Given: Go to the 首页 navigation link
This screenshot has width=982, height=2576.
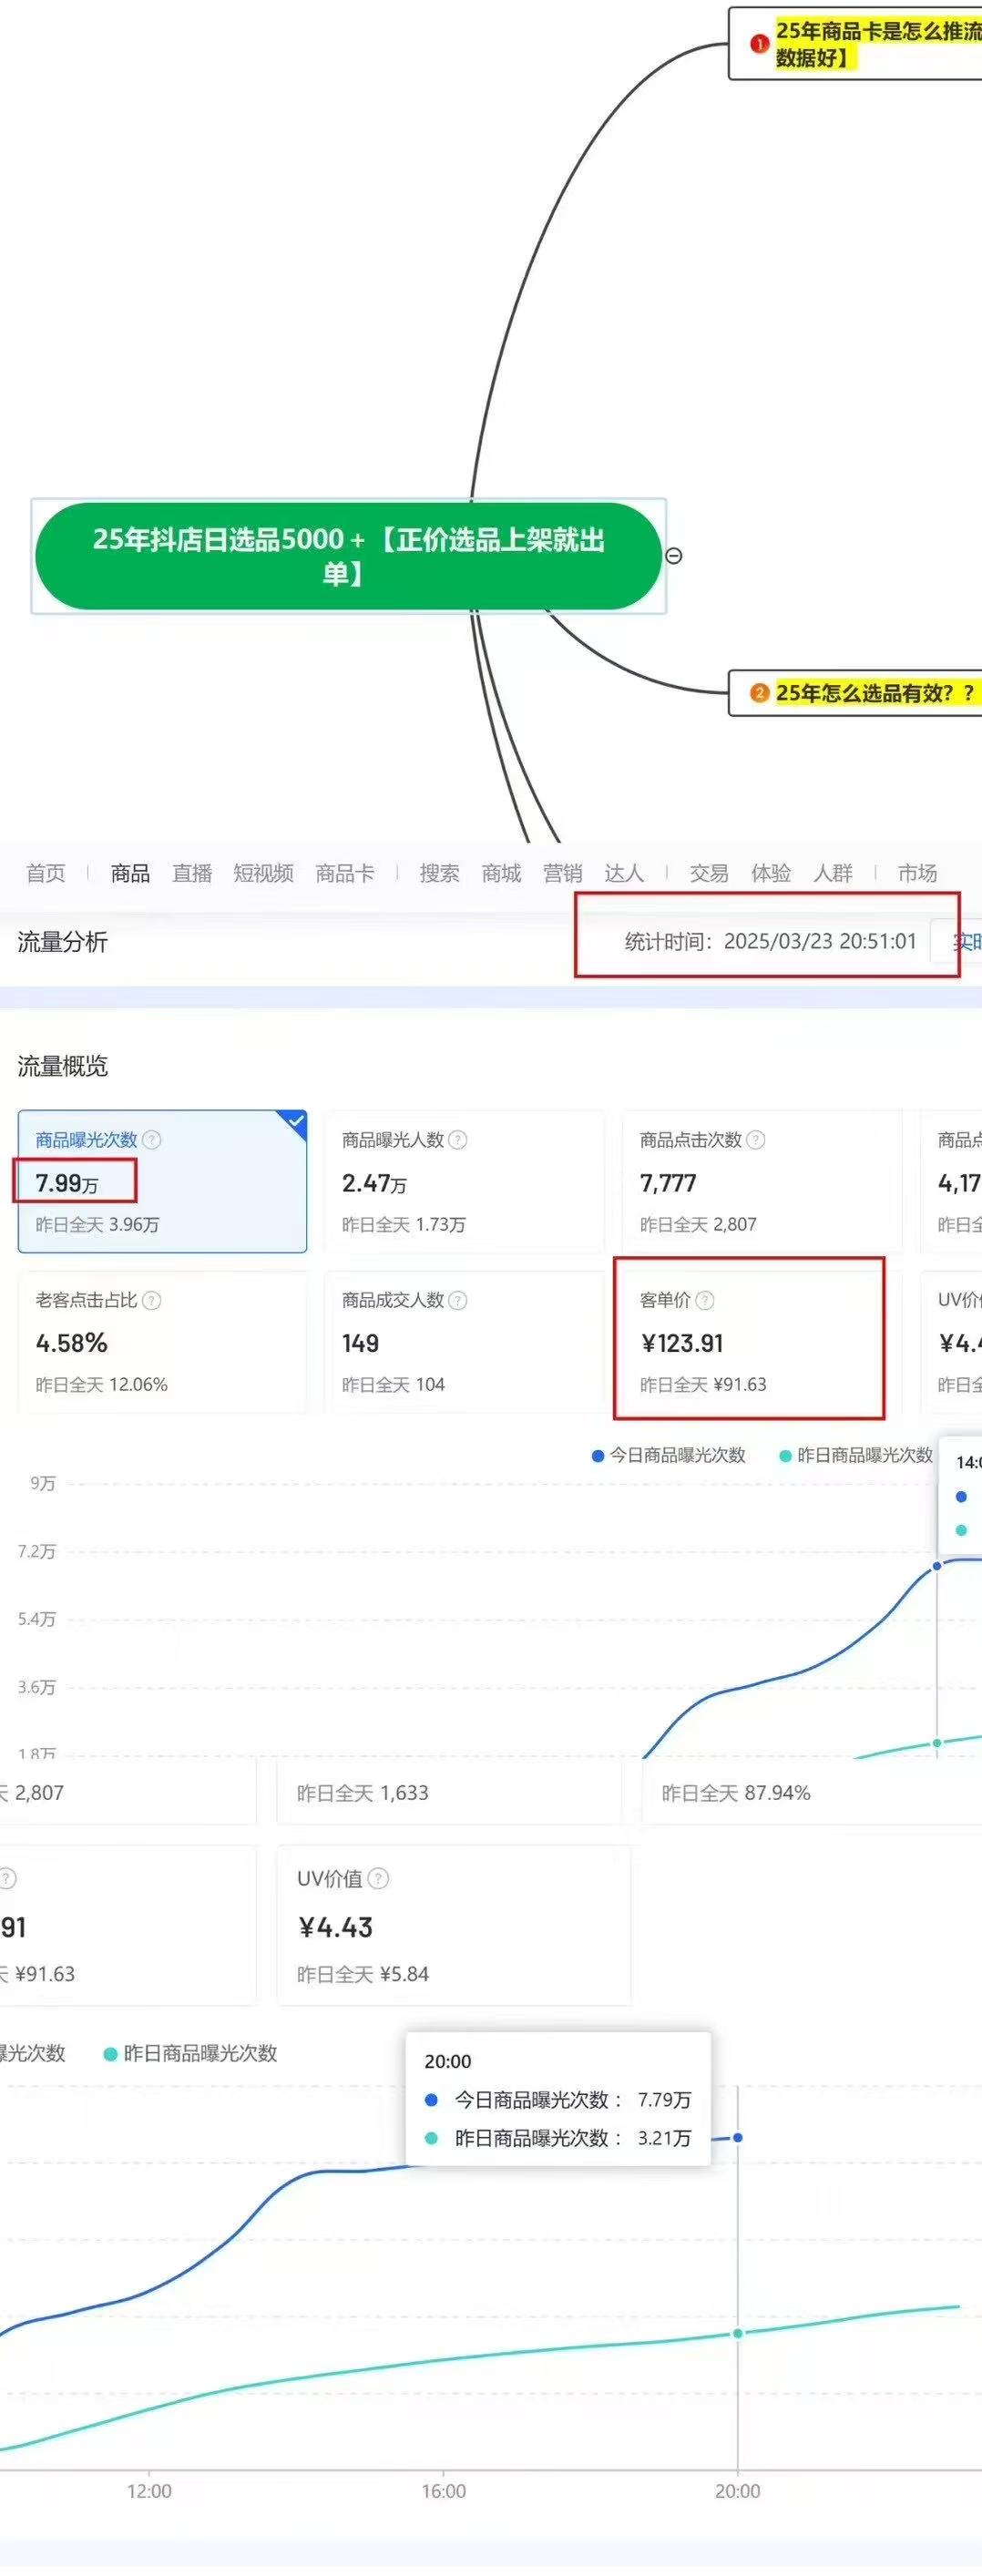Looking at the screenshot, I should coord(46,873).
